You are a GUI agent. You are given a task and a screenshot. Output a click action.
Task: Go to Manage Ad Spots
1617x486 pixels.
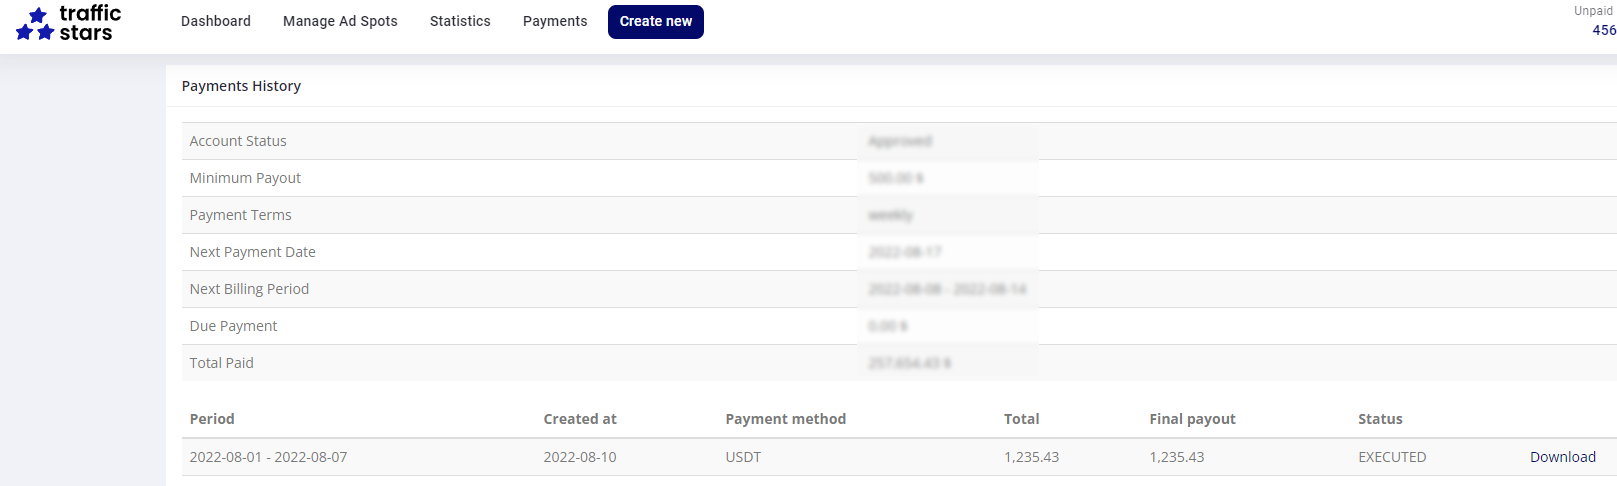pyautogui.click(x=340, y=21)
